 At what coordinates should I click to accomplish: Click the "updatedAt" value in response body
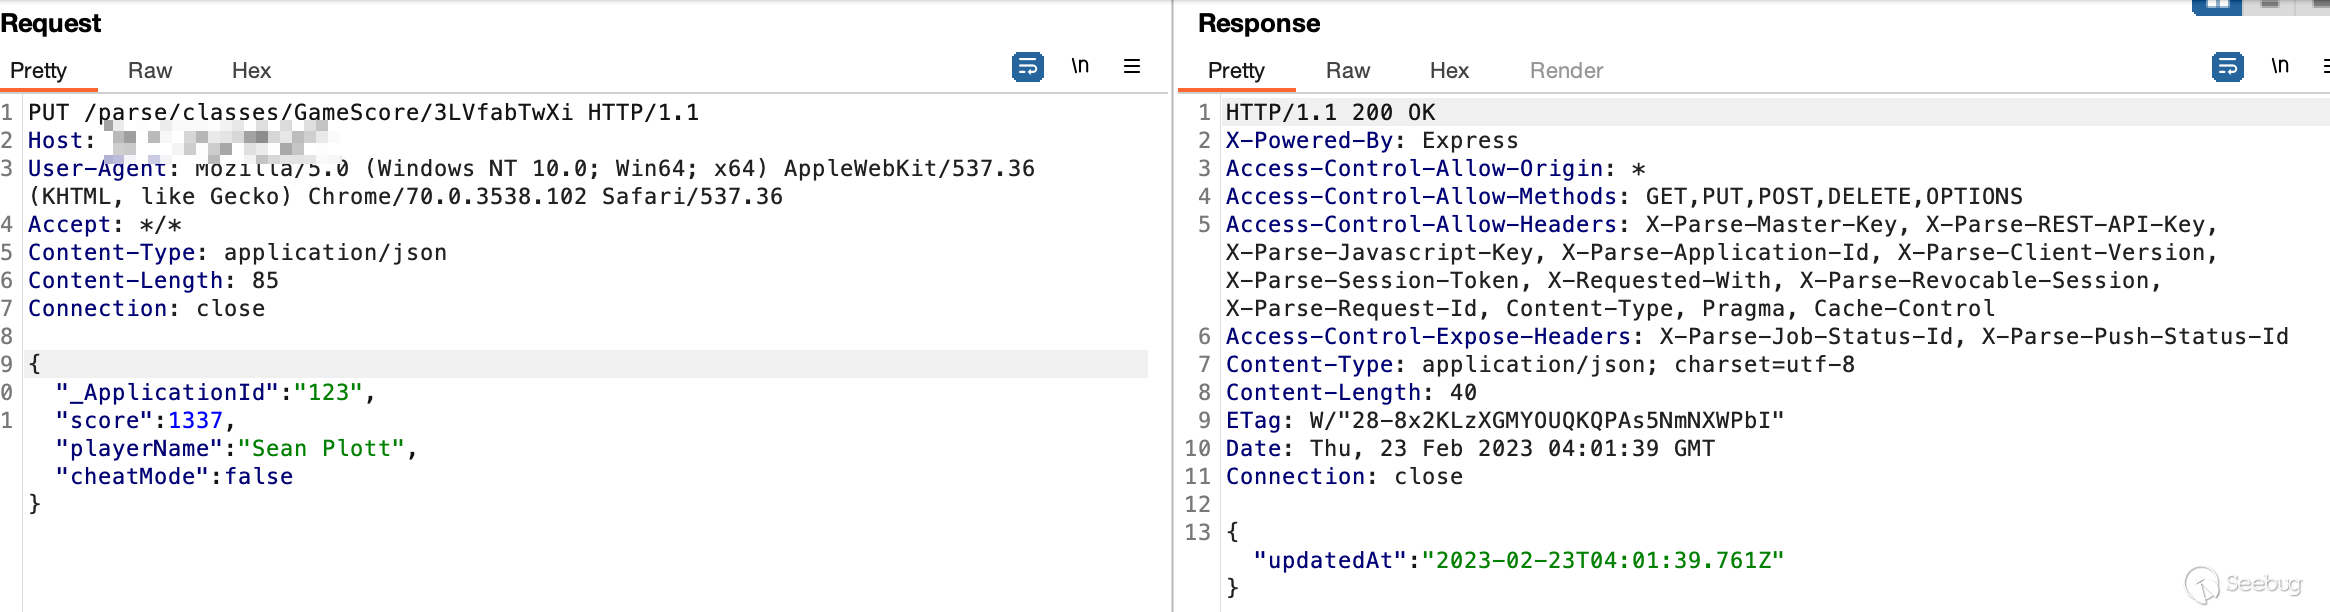coord(1603,560)
